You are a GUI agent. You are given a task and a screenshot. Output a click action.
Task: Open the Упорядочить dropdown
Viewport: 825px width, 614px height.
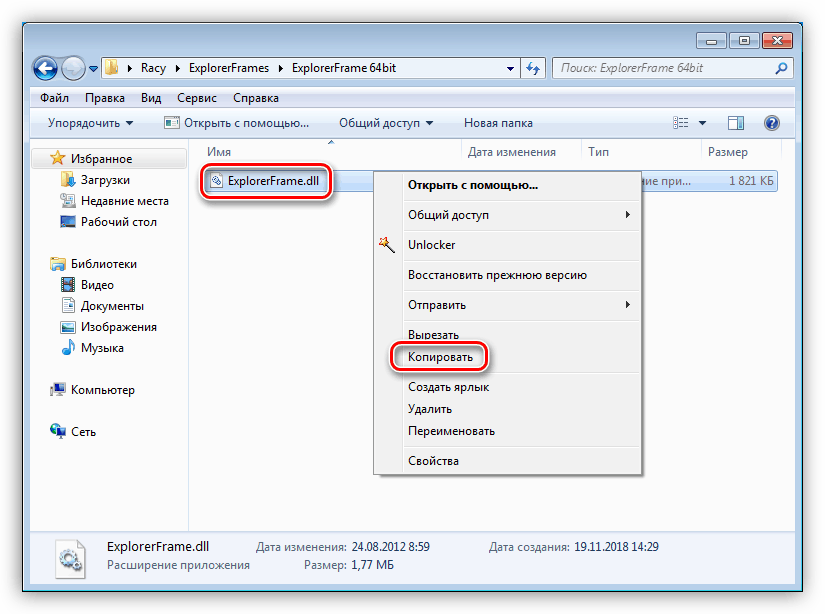tap(90, 123)
